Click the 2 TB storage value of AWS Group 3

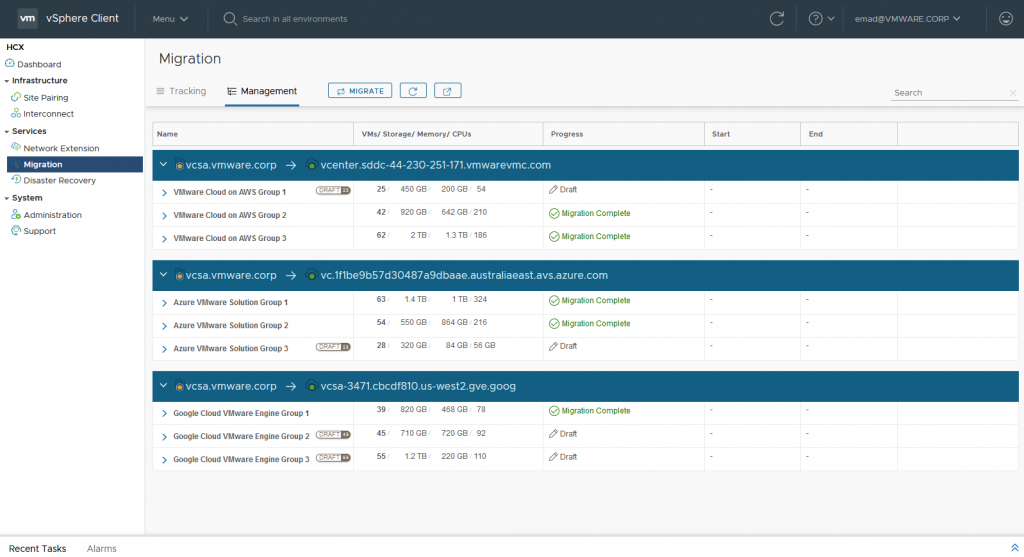tap(419, 235)
